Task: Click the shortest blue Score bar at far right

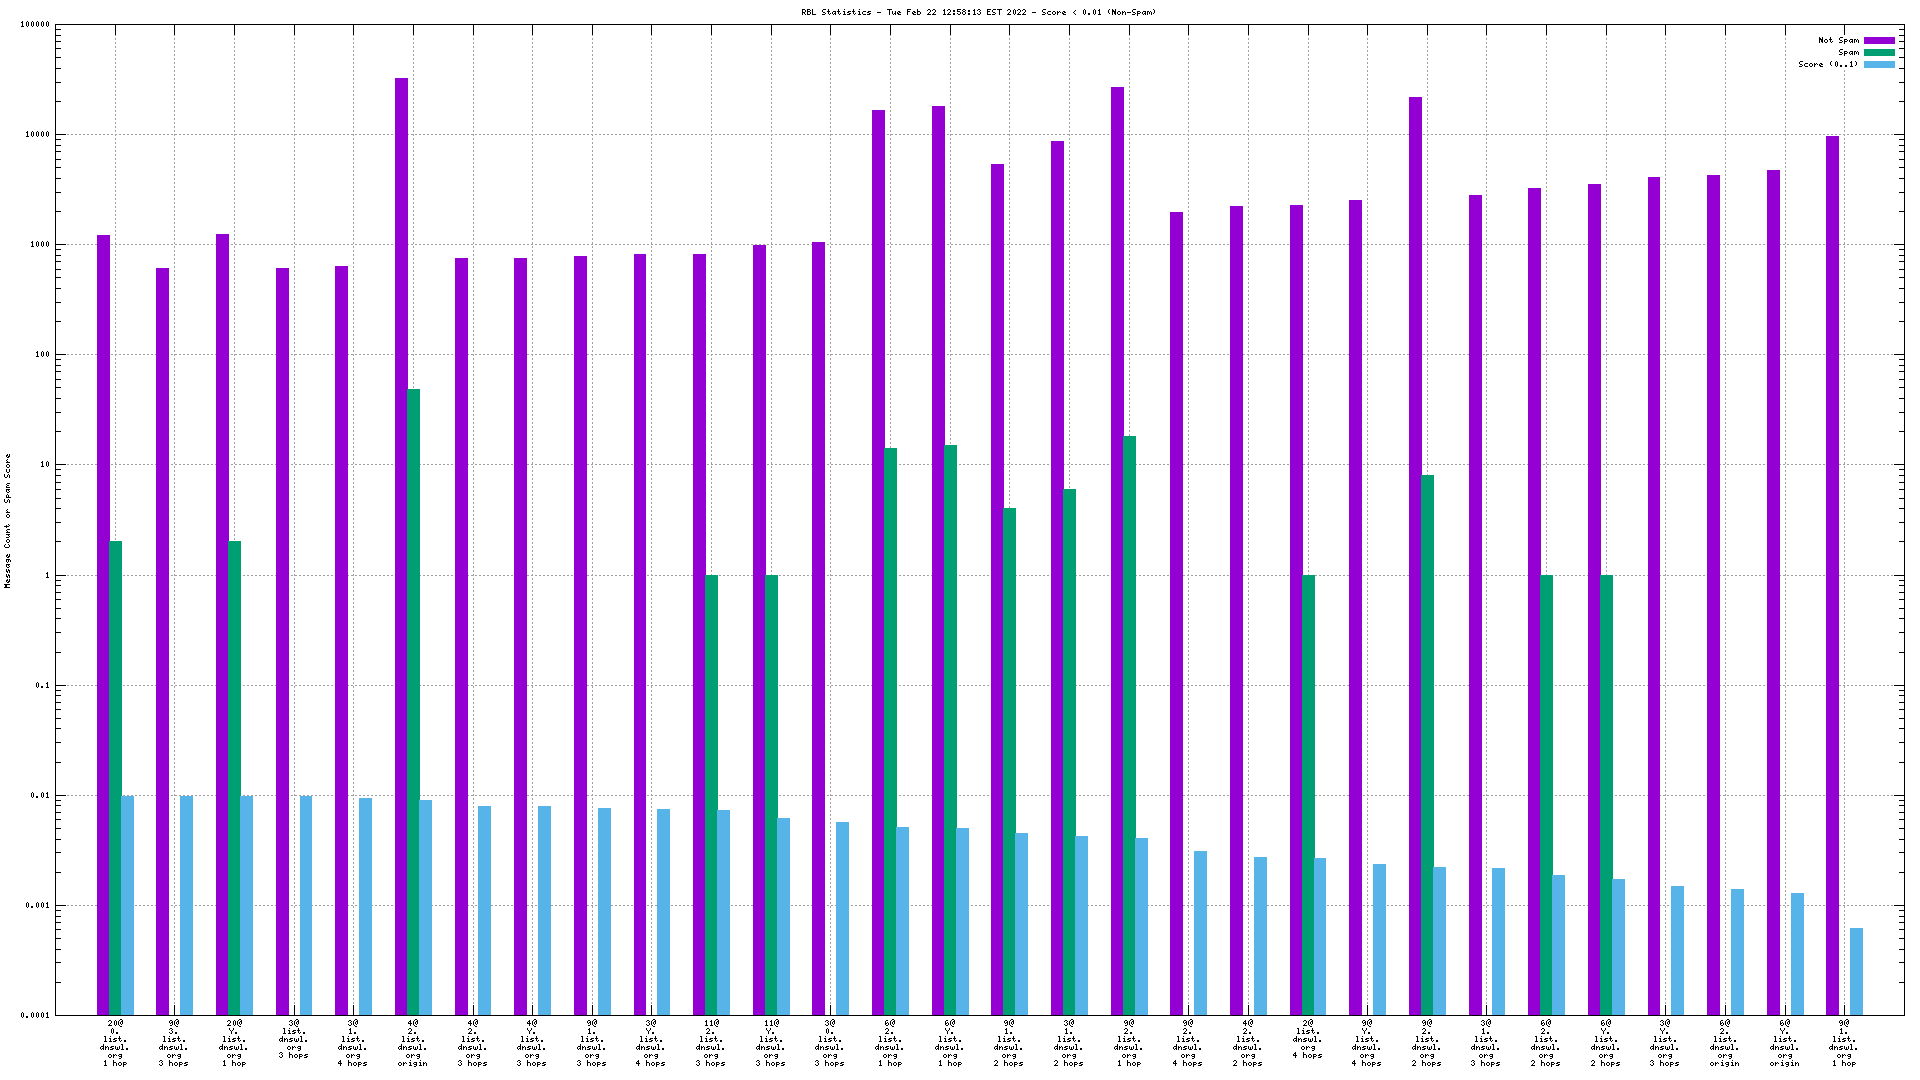Action: 1856,970
